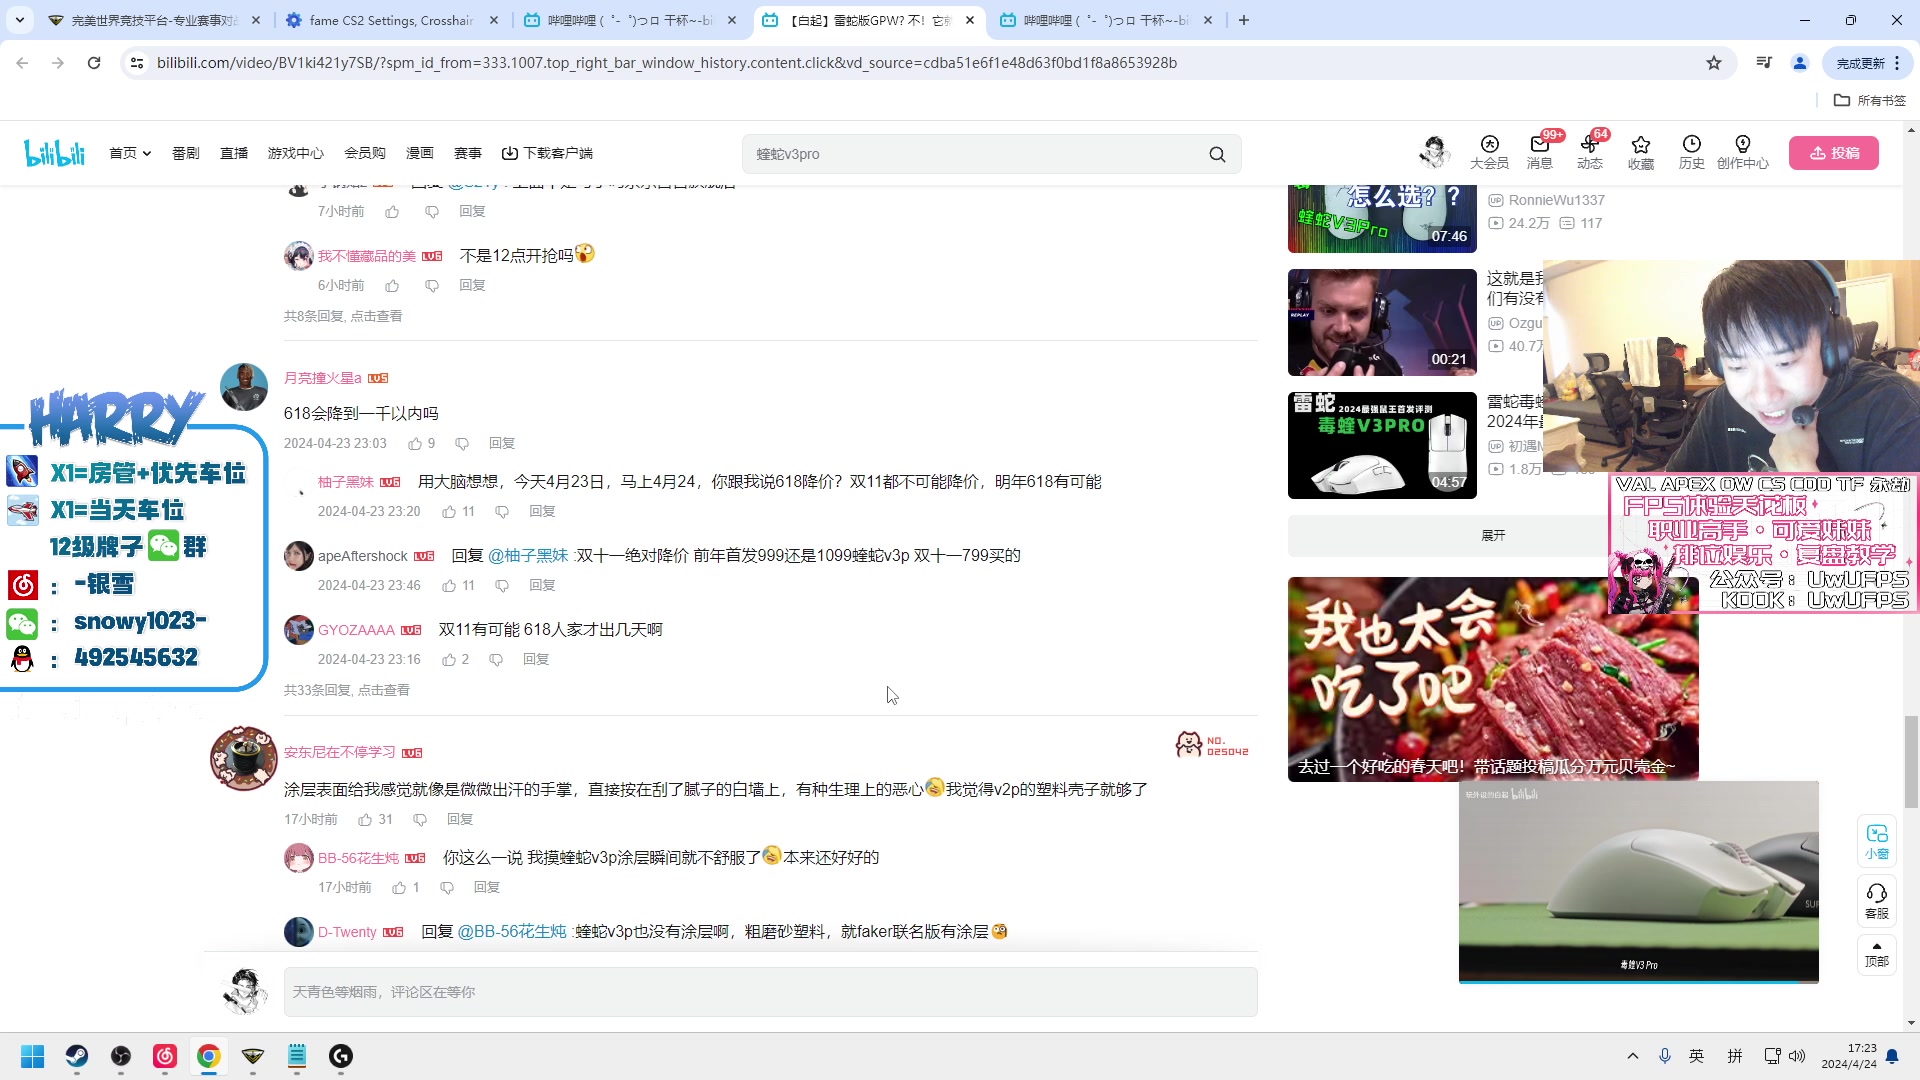Click the comment input box
The image size is (1920, 1080).
(x=770, y=992)
